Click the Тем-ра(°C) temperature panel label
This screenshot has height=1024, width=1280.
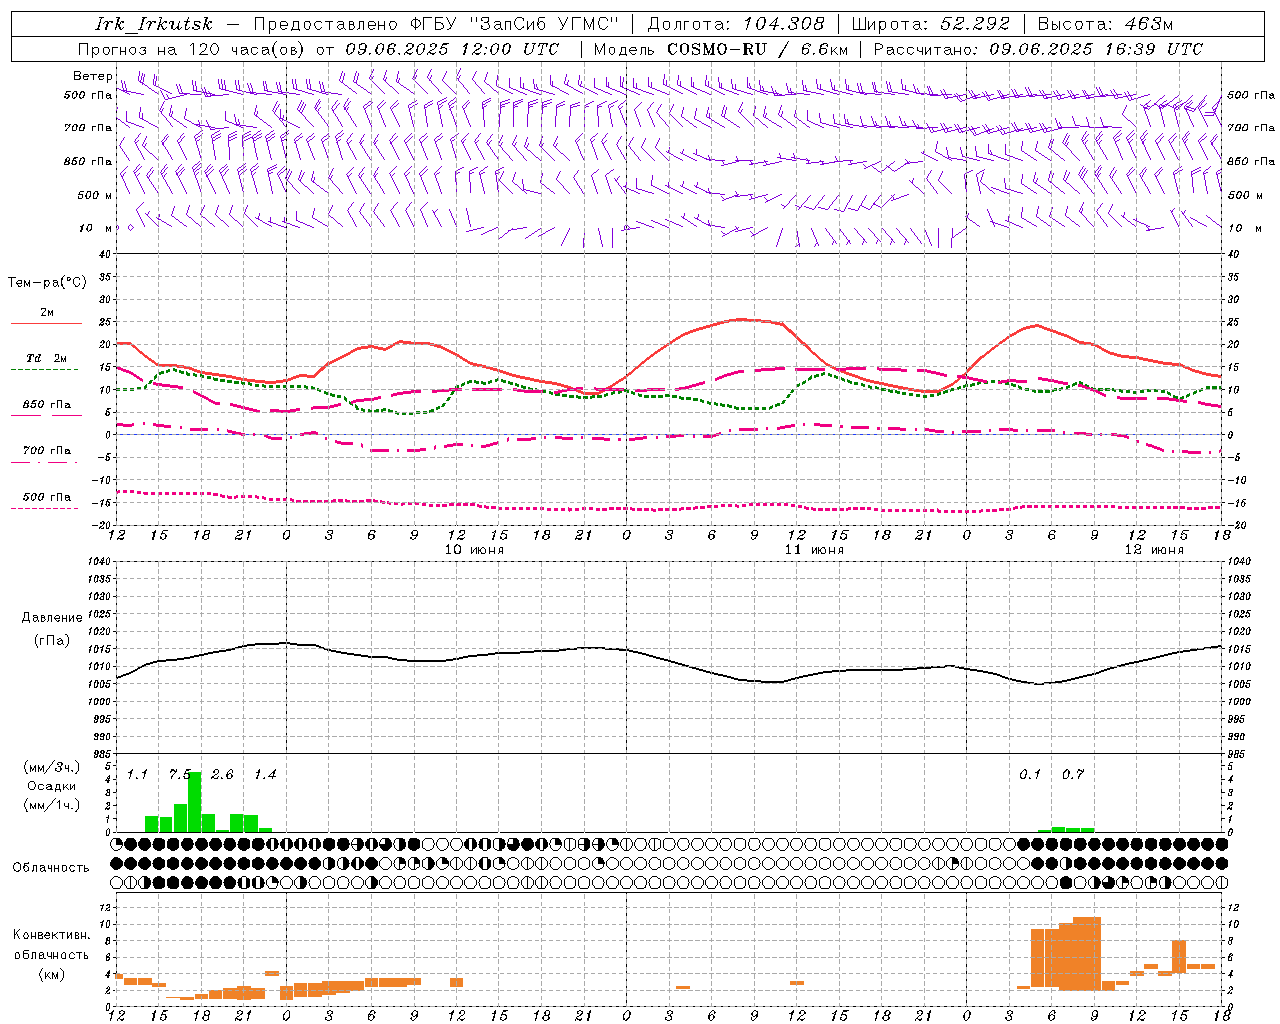coord(47,283)
